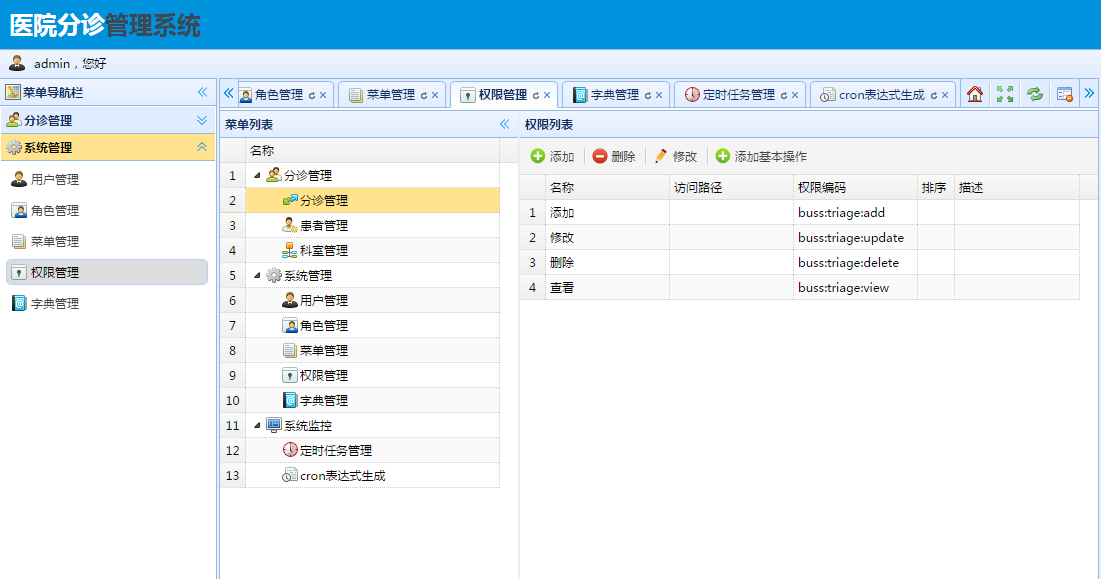1101x579 pixels.
Task: Reload the 定时任务管理 tab via its refresh icon
Action: click(x=784, y=95)
